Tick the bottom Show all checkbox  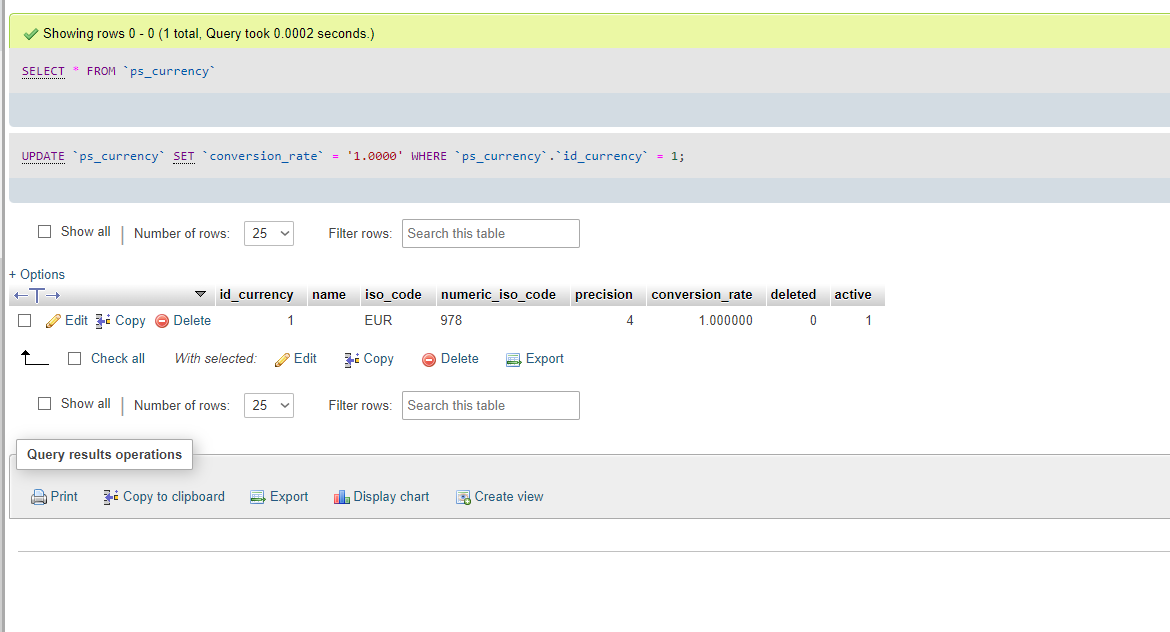tap(45, 403)
